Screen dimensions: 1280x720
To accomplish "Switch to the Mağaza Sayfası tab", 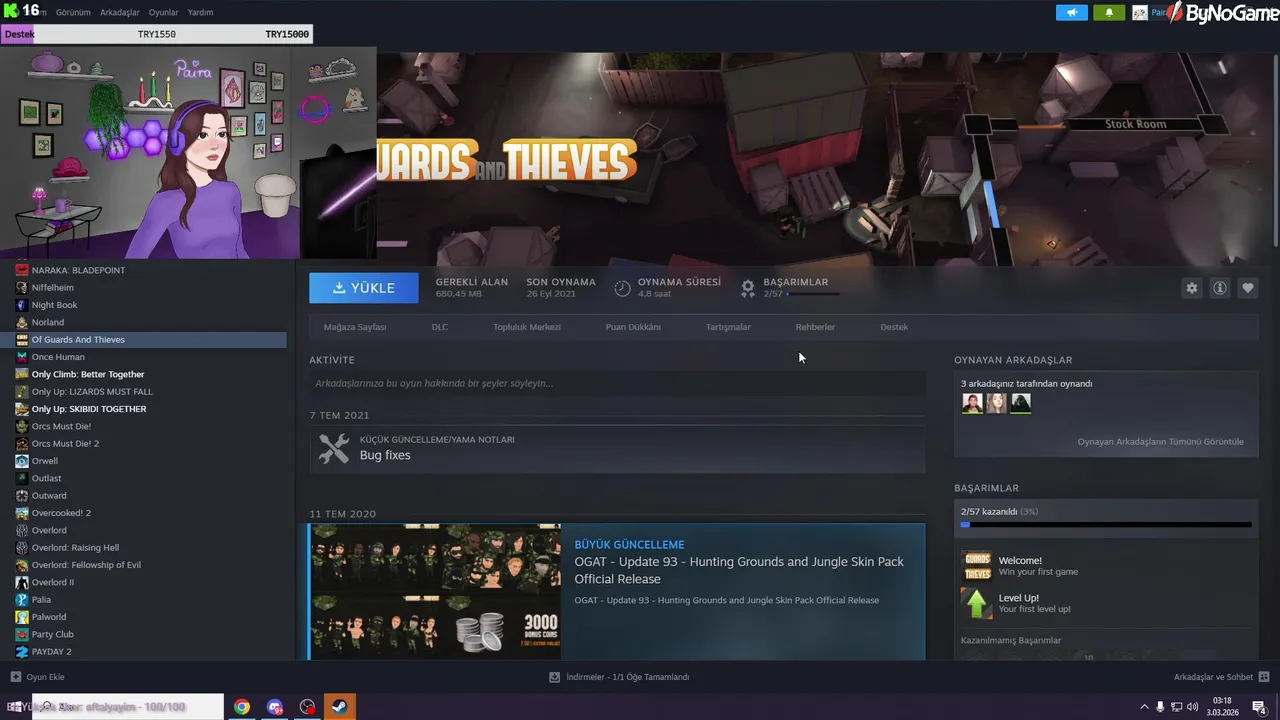I will 355,327.
